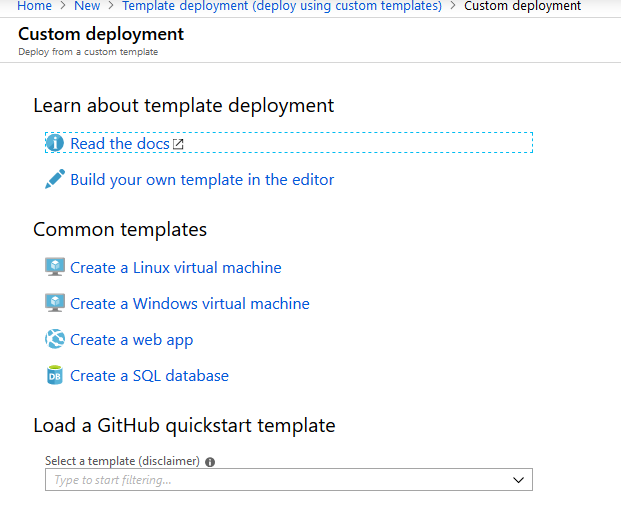Choose Create a Linux virtual machine
Image resolution: width=621 pixels, height=508 pixels.
176,268
